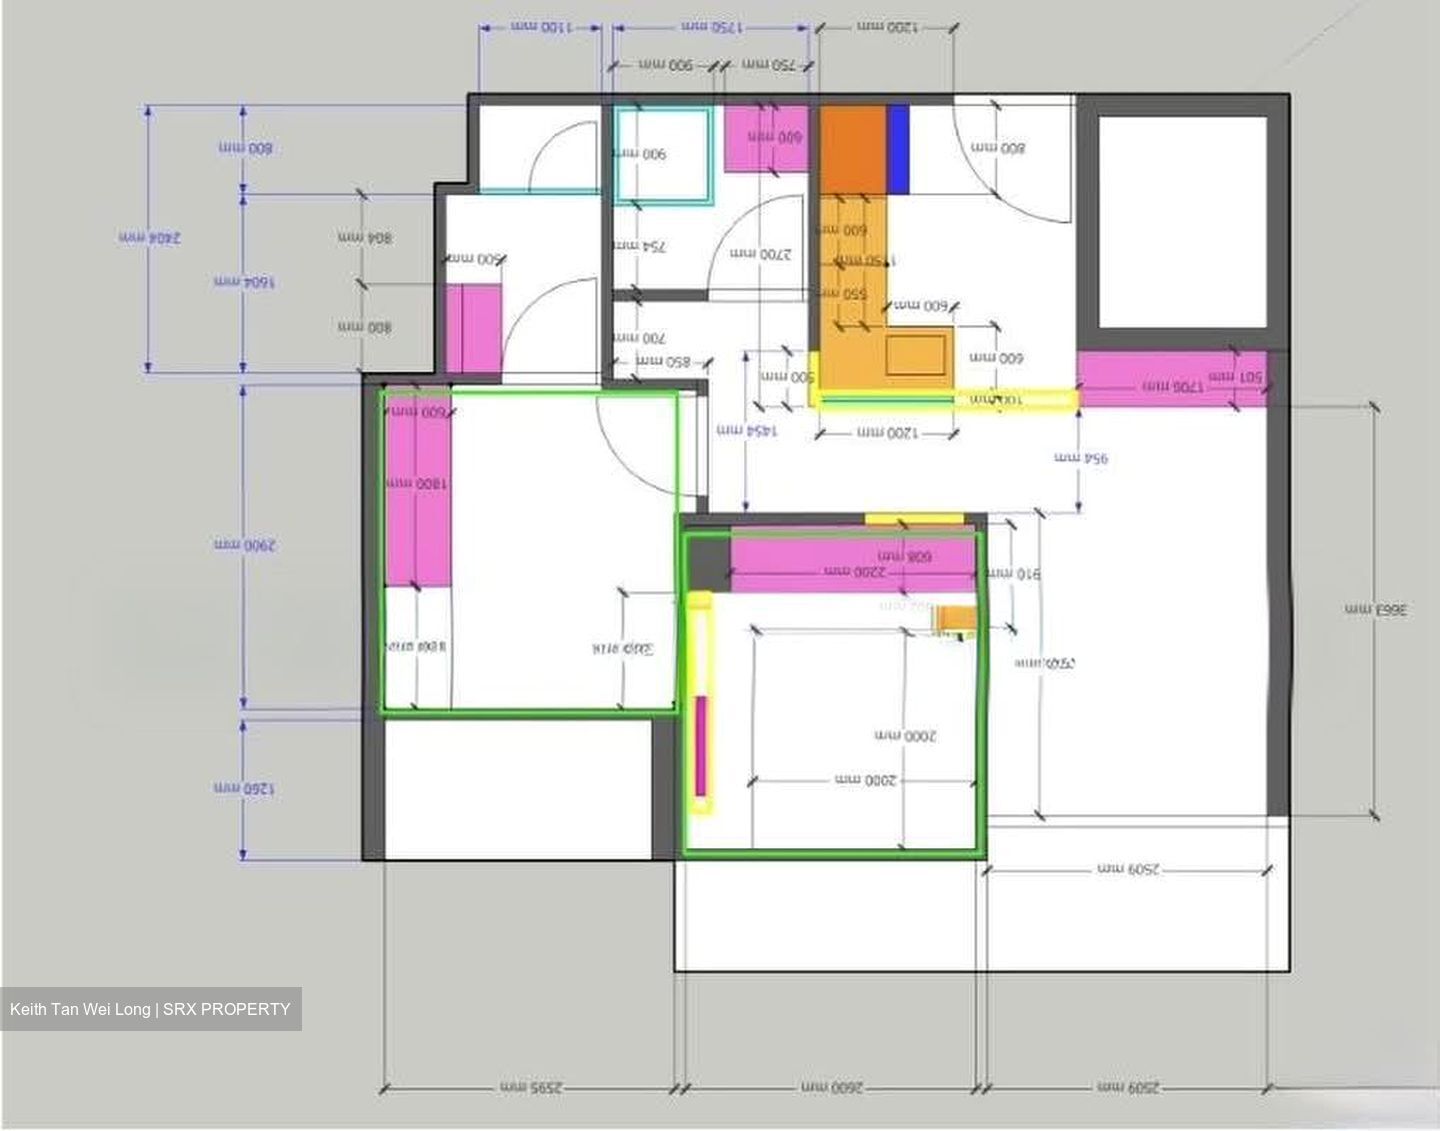The image size is (1440, 1131).
Task: Select the '1700 mm' label on pink strip
Action: (x=1172, y=385)
